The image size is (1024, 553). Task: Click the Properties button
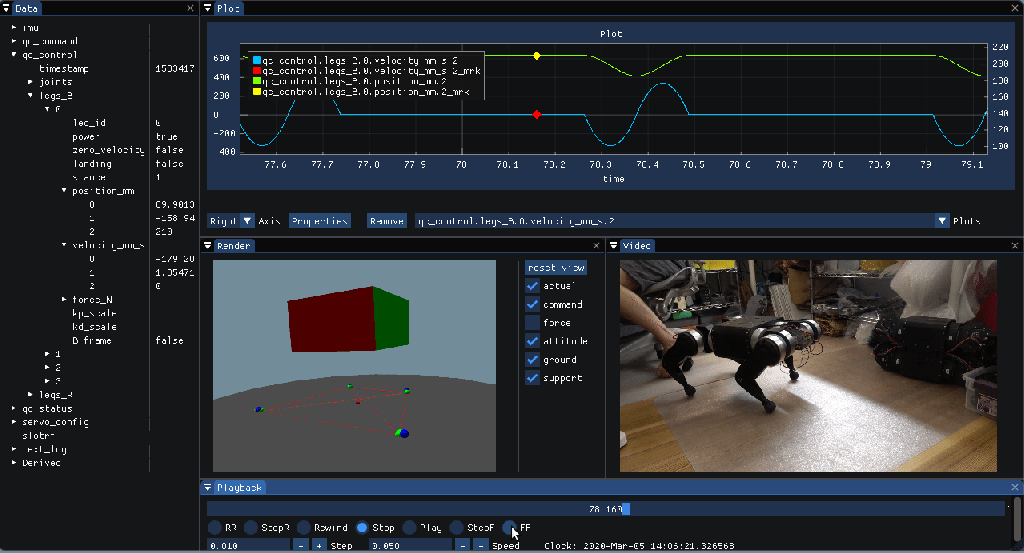319,221
